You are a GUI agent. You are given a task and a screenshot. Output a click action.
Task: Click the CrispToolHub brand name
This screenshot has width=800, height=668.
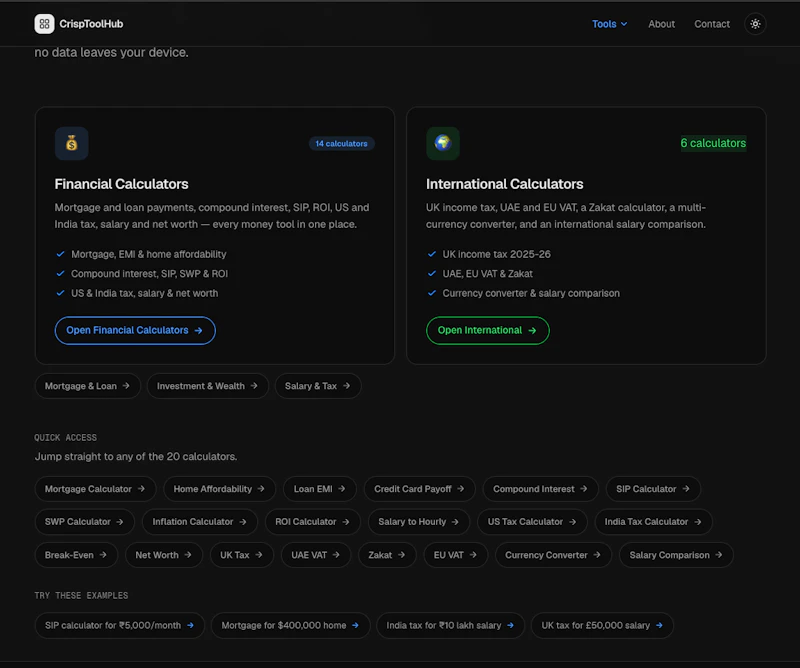91,24
